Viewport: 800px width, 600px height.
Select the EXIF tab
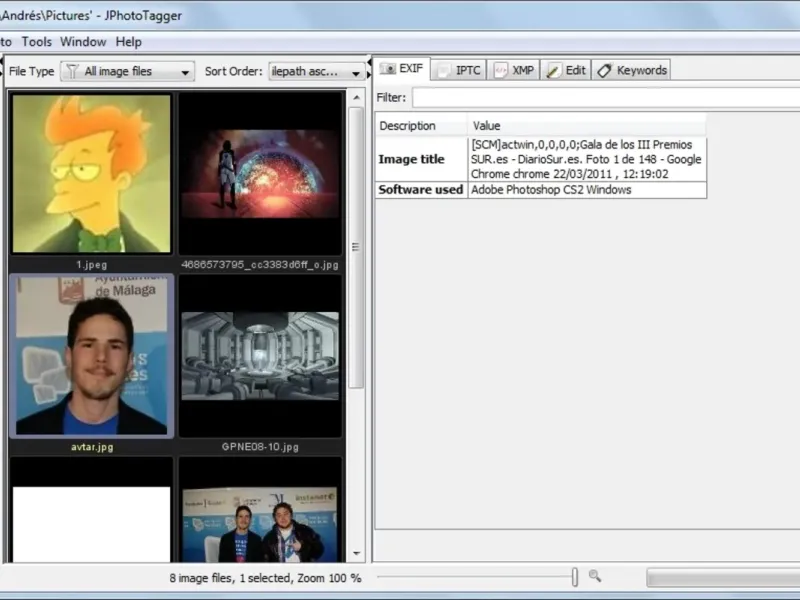click(402, 69)
